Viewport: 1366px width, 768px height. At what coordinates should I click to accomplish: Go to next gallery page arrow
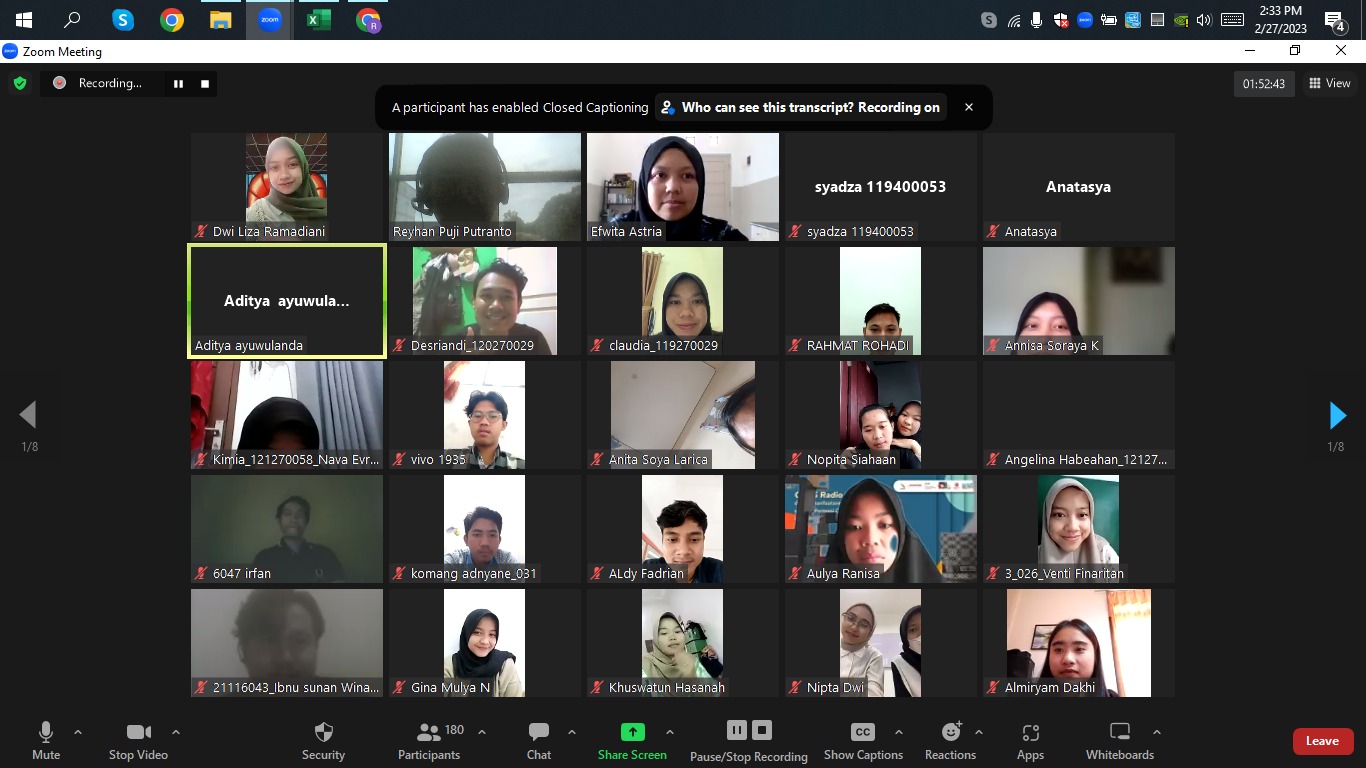(x=1337, y=415)
